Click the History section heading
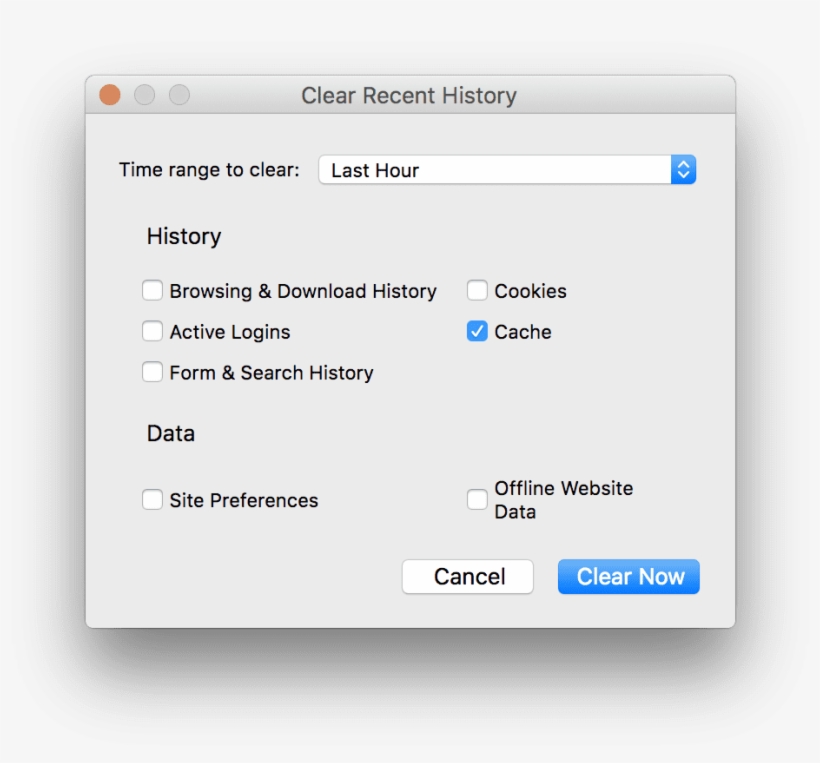Image resolution: width=820 pixels, height=763 pixels. [x=184, y=237]
